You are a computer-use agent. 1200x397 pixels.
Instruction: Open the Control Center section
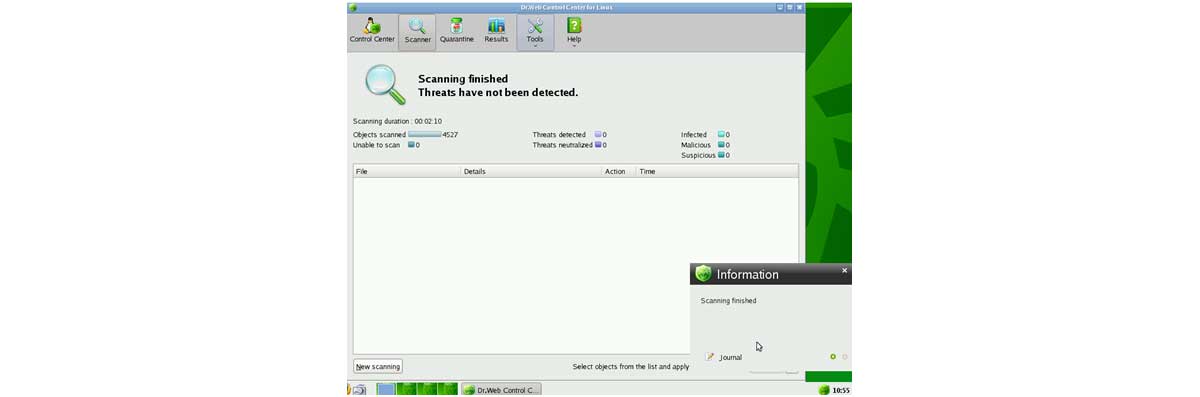click(372, 32)
